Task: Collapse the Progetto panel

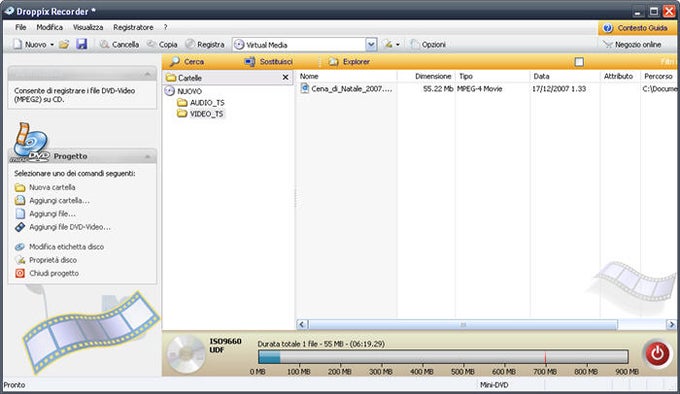Action: tap(148, 156)
